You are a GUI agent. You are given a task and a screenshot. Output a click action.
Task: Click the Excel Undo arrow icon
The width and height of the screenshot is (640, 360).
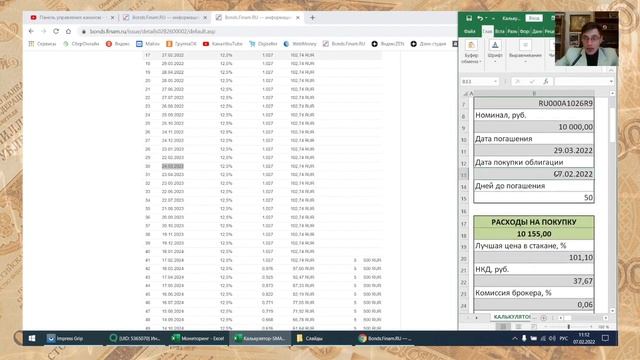point(480,18)
